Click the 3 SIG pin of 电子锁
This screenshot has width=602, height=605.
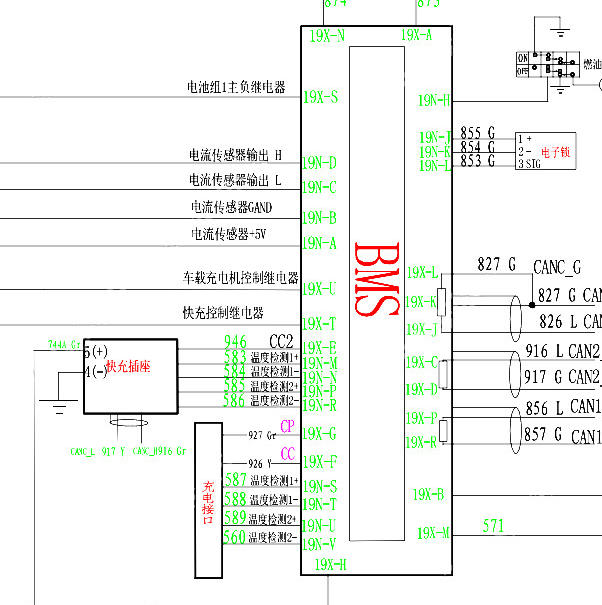[529, 164]
